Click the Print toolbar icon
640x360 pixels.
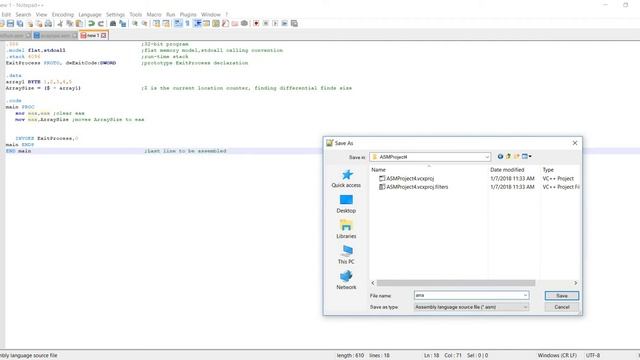coord(48,24)
